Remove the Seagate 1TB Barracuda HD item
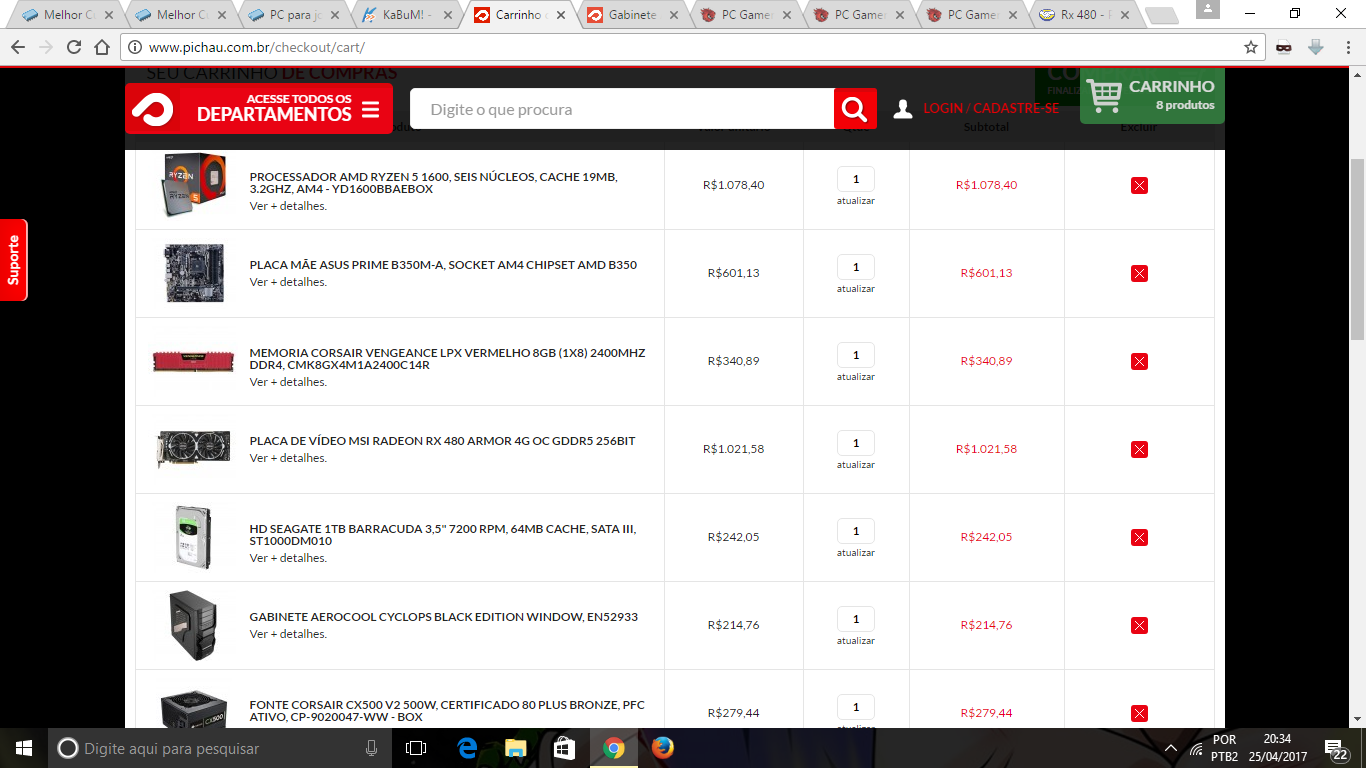This screenshot has height=768, width=1366. point(1139,537)
